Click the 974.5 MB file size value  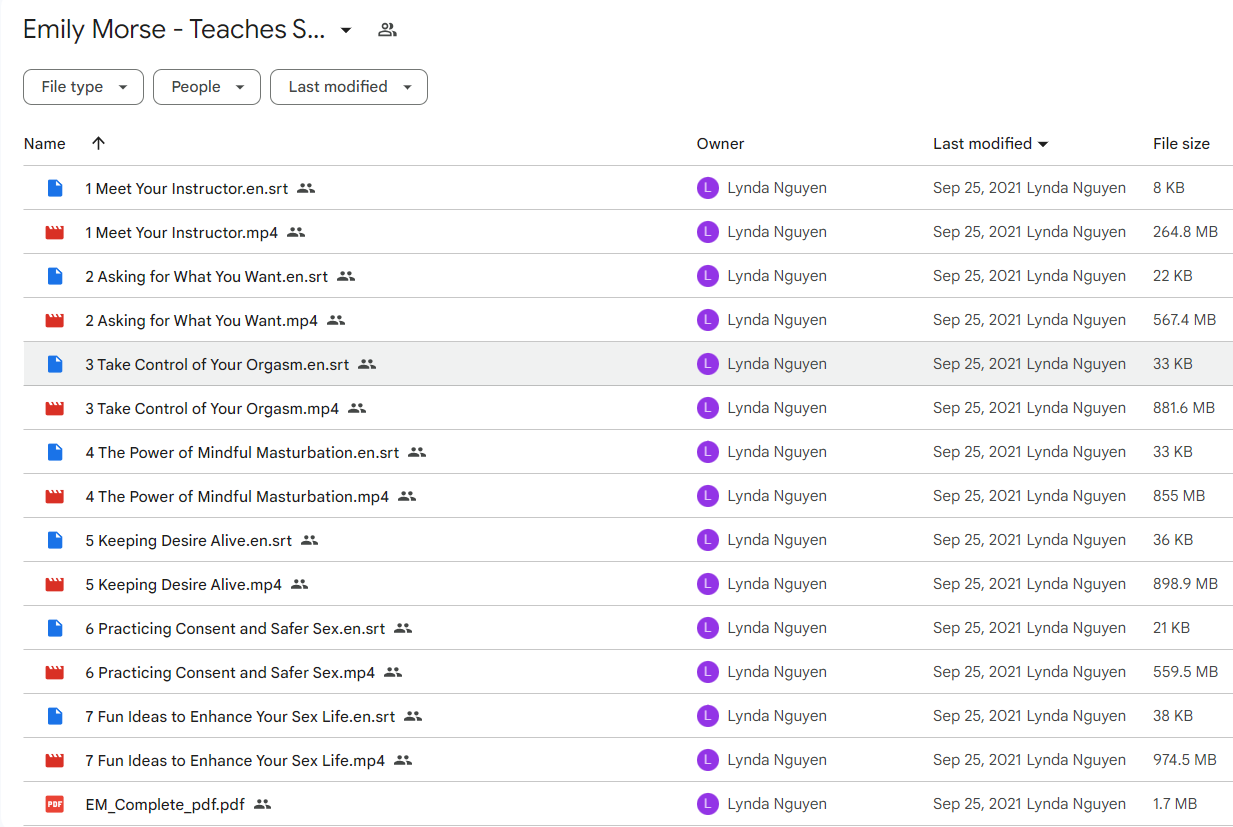point(1185,760)
